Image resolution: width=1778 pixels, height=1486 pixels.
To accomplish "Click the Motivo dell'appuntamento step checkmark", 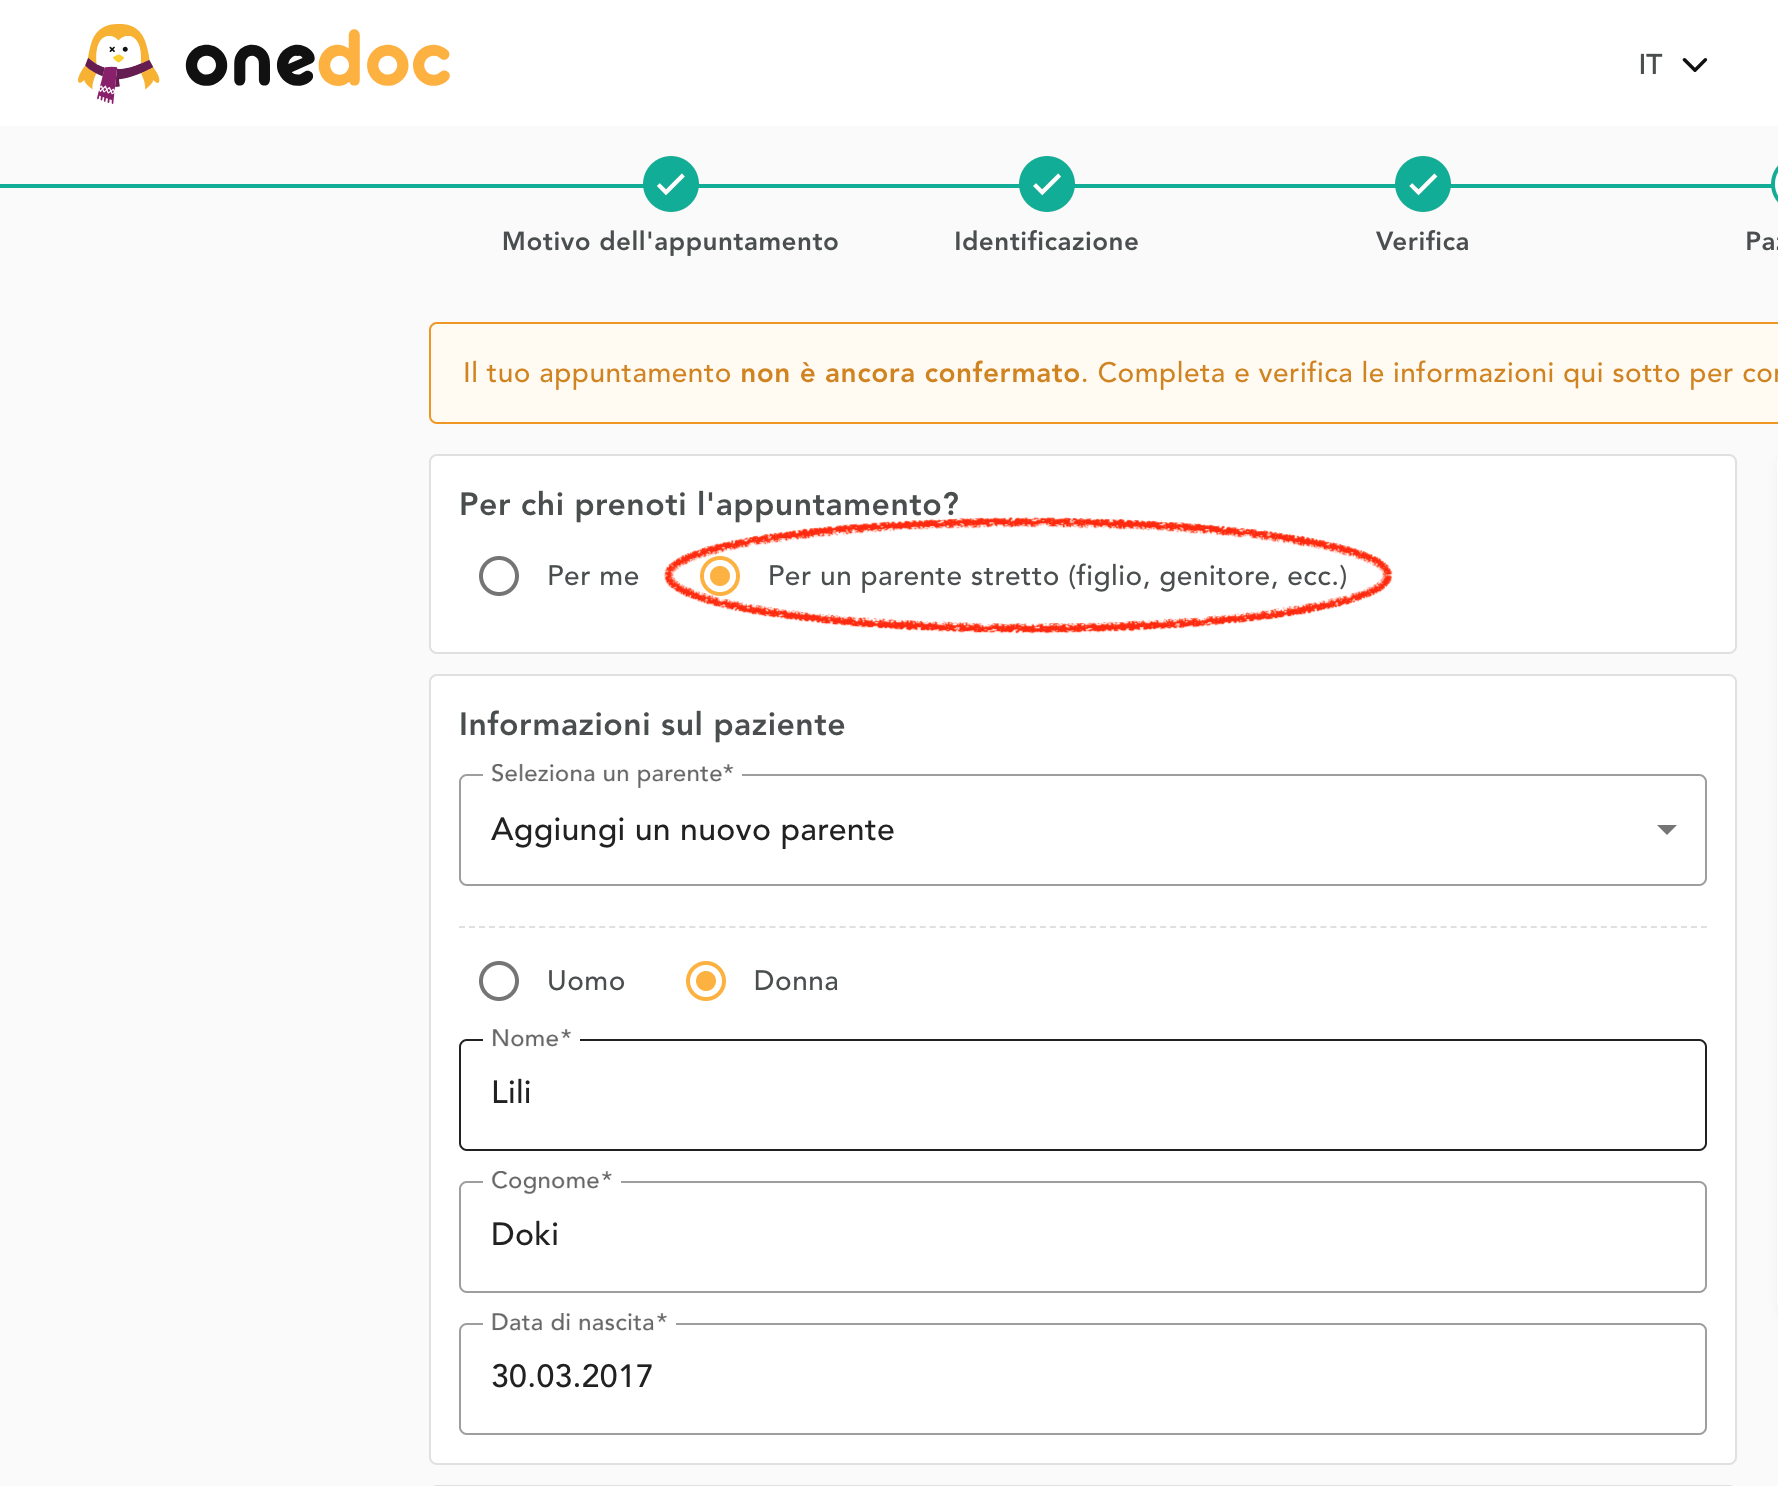I will pyautogui.click(x=670, y=184).
